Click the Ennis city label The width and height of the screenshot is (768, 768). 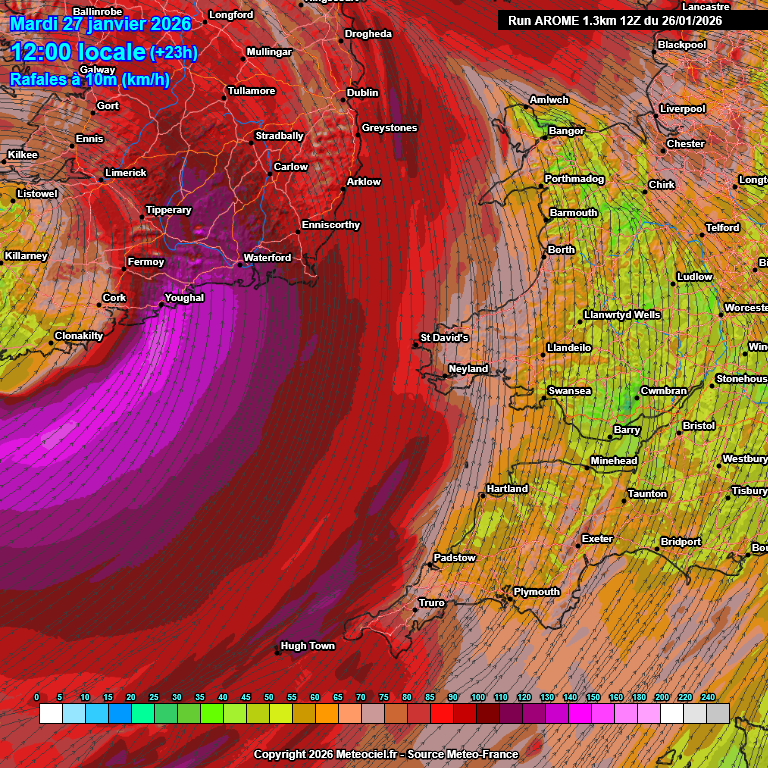pos(90,139)
